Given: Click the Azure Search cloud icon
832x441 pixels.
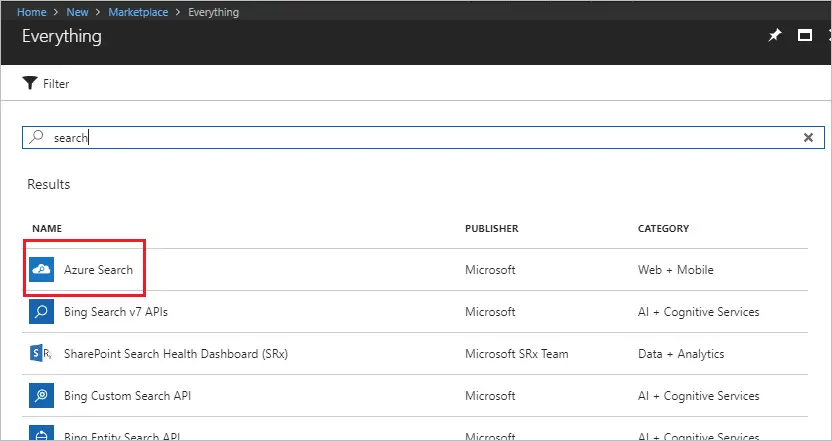Looking at the screenshot, I should click(x=41, y=270).
